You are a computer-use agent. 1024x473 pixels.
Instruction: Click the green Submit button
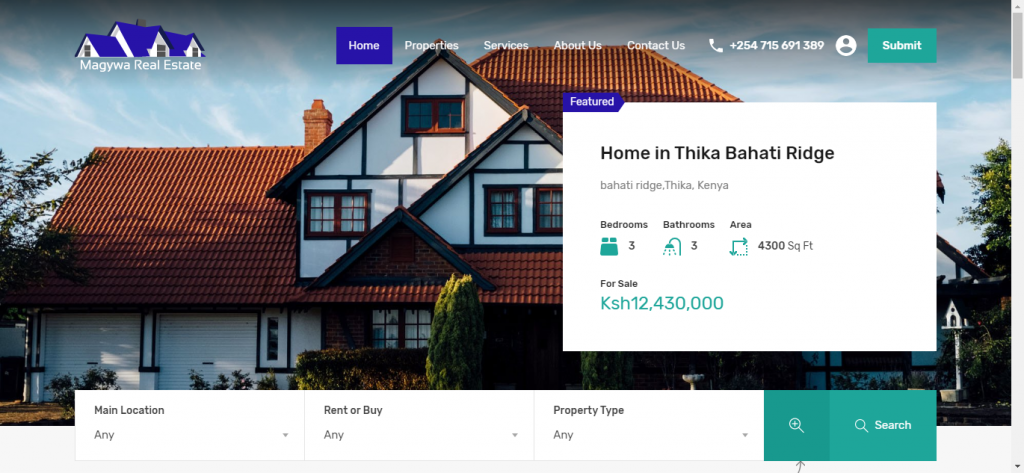[x=902, y=46]
